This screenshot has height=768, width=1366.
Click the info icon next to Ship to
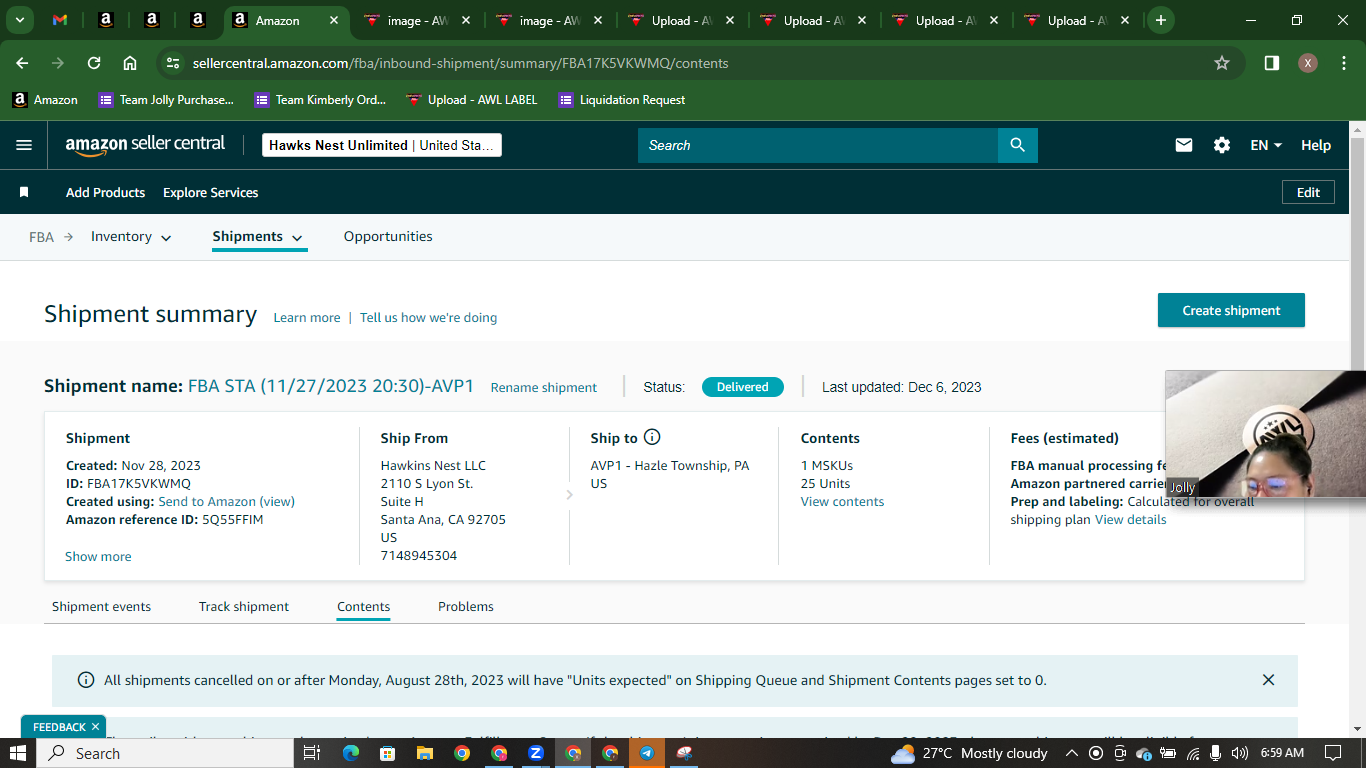(652, 437)
